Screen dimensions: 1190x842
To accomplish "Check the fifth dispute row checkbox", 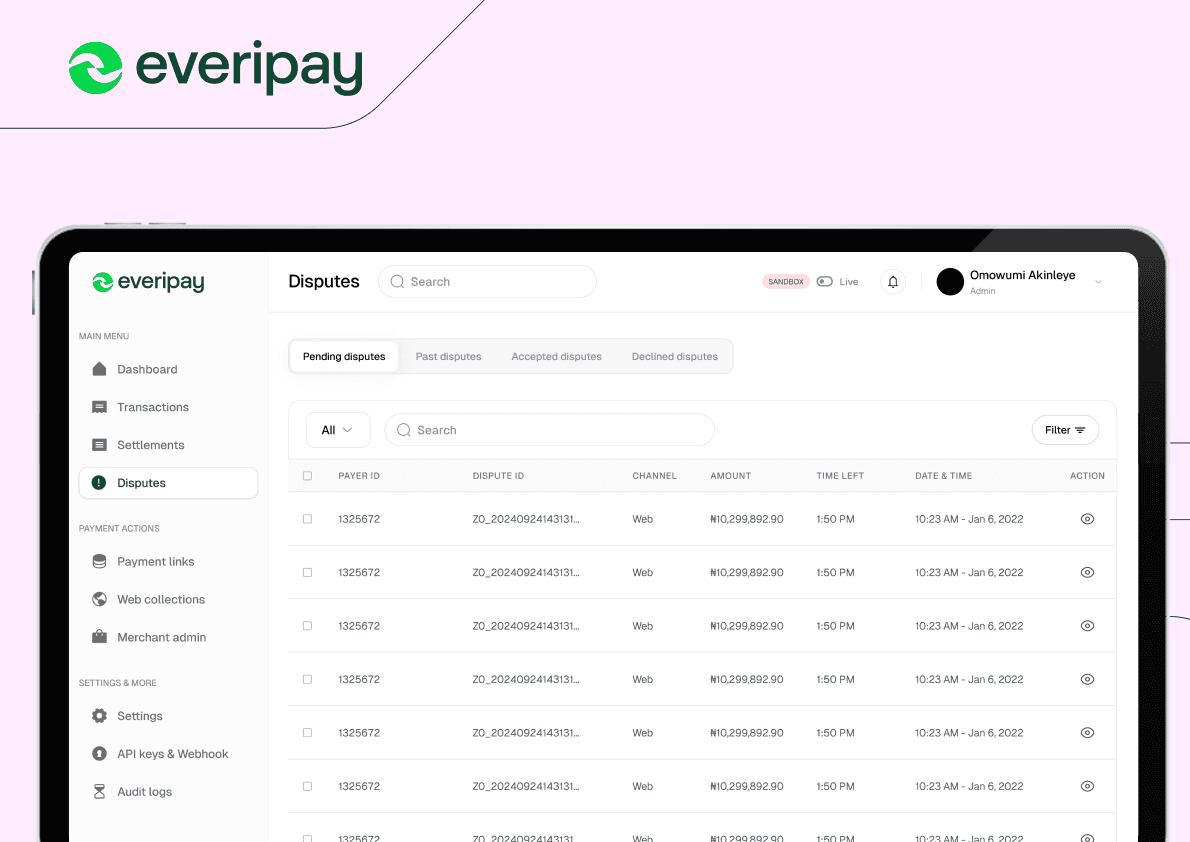I will pos(307,733).
